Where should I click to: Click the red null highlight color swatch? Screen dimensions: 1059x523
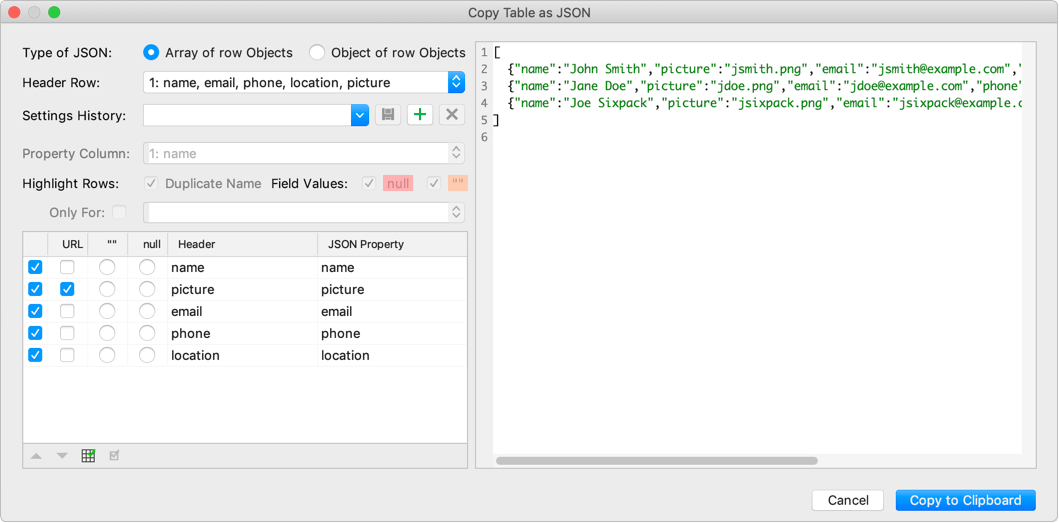398,183
